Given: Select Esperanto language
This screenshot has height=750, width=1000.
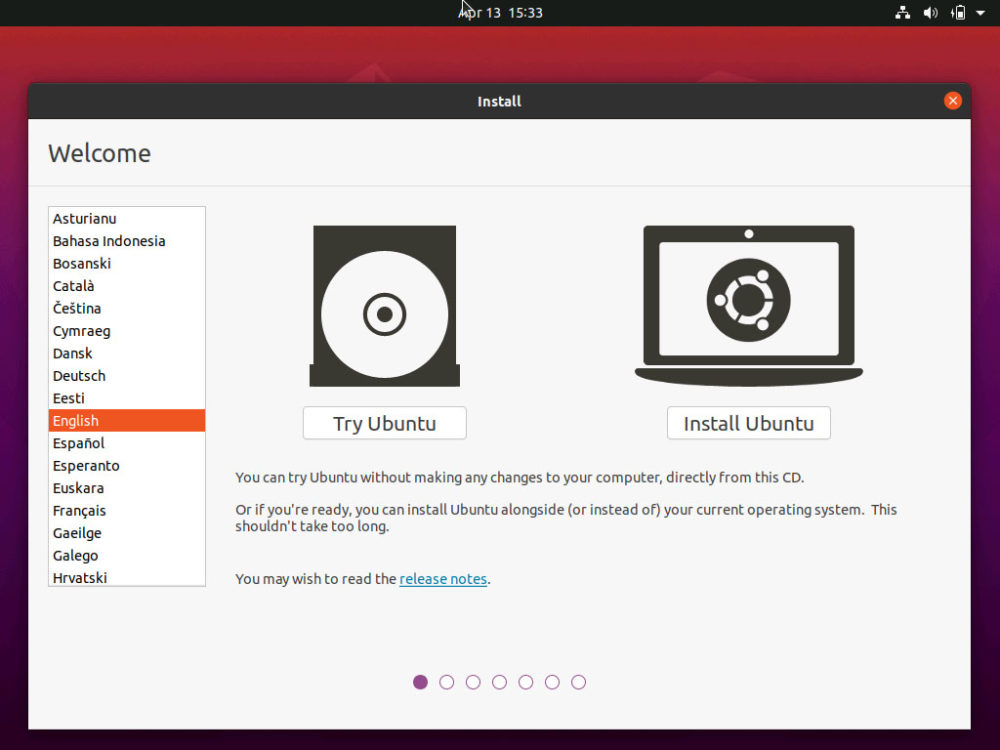Looking at the screenshot, I should pyautogui.click(x=127, y=466).
